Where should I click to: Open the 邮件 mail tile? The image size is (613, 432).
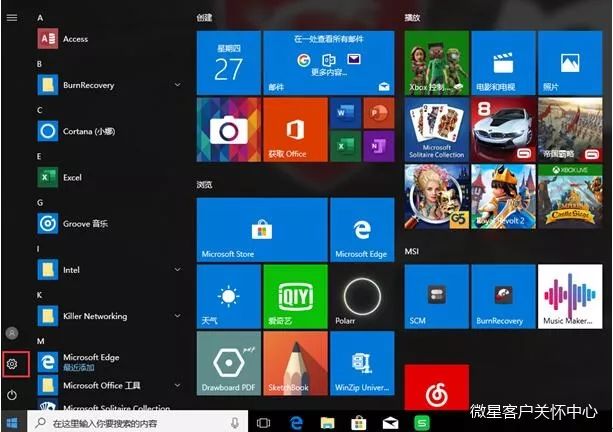[329, 63]
